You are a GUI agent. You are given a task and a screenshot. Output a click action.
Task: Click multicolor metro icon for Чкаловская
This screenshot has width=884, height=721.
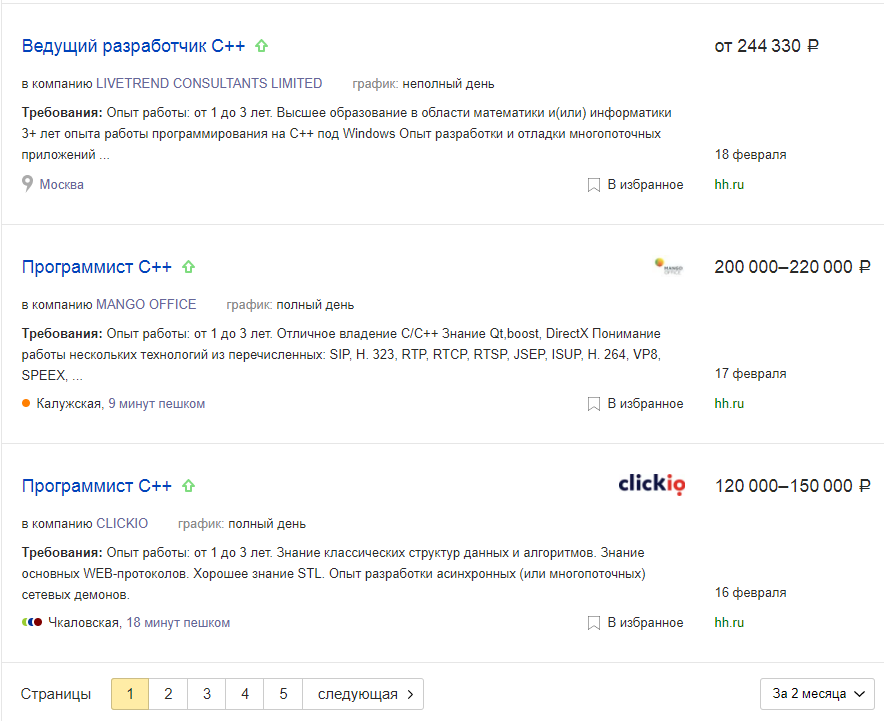point(32,622)
